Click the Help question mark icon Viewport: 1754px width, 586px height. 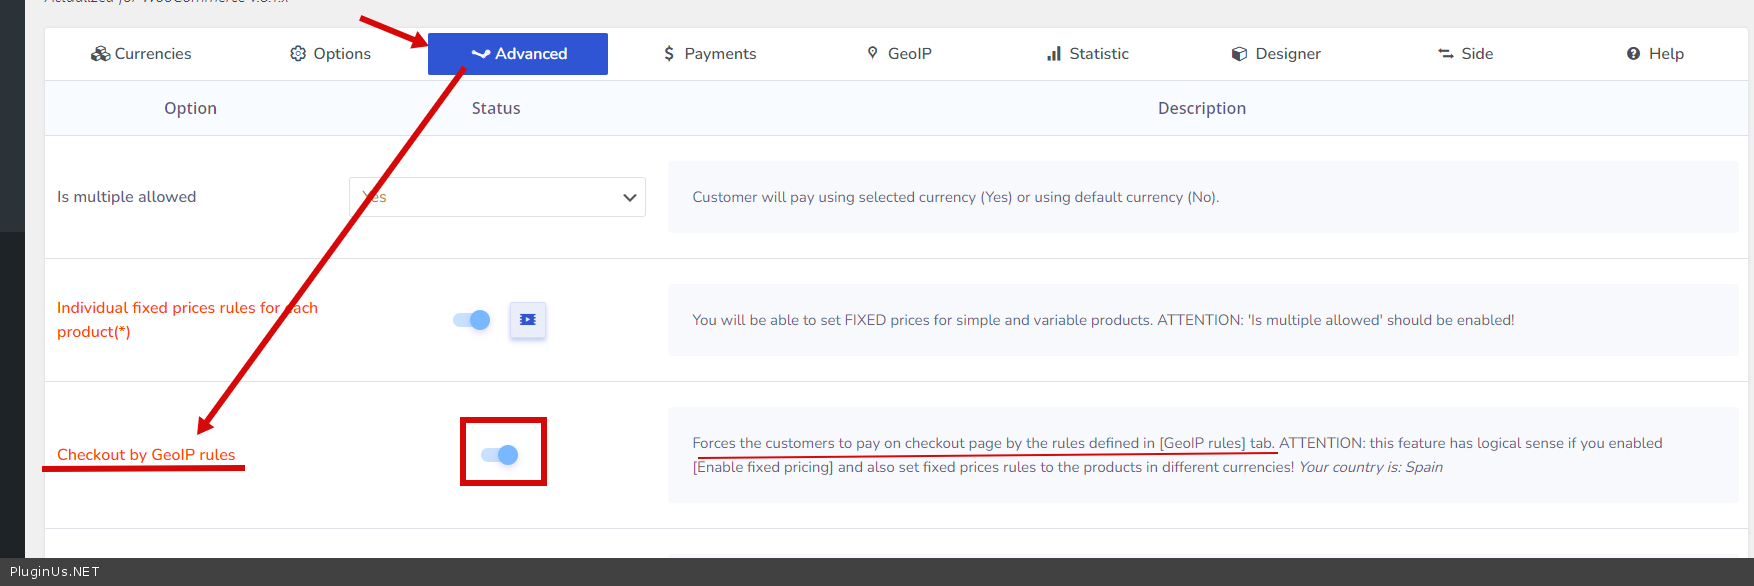(x=1633, y=54)
